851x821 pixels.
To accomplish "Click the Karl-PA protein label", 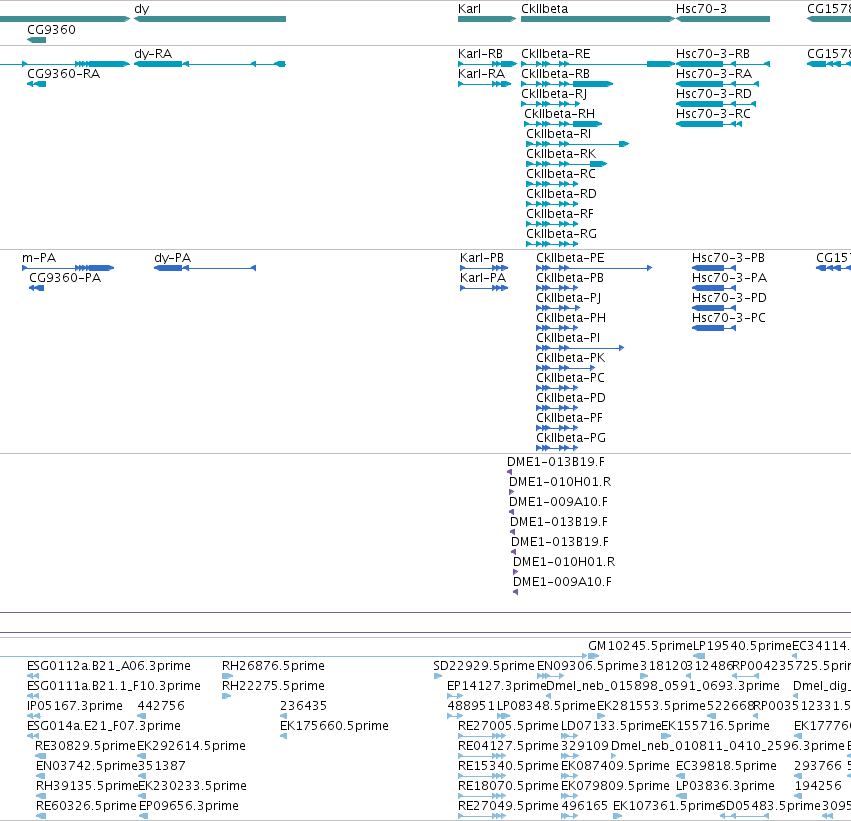I will pos(483,278).
